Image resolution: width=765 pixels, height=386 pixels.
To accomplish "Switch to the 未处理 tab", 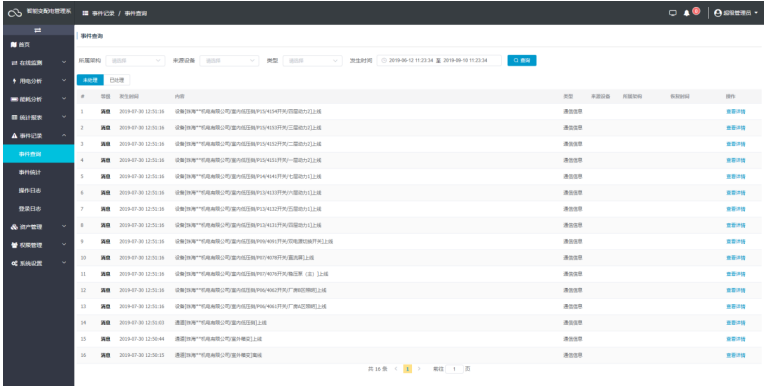I will (90, 80).
